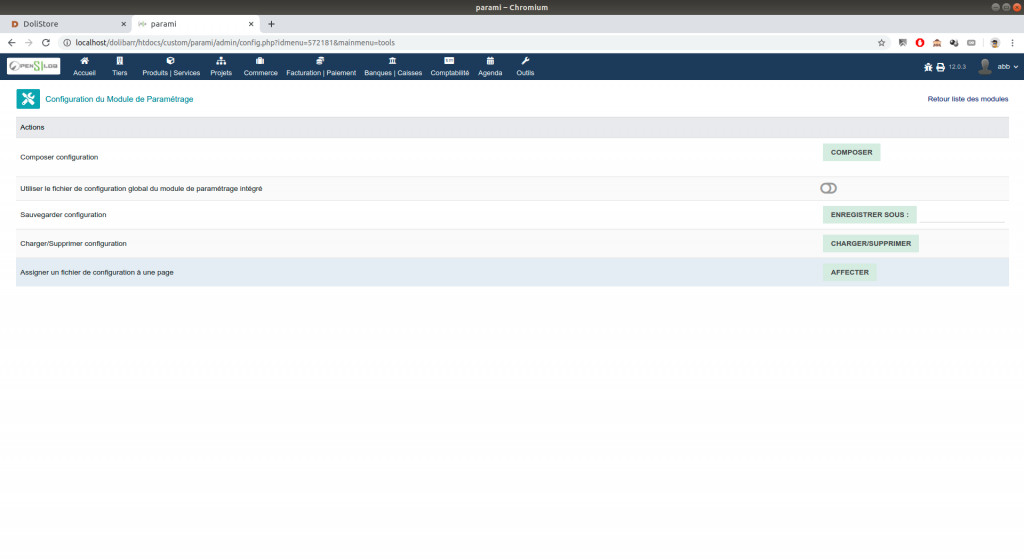Open a new browser tab
Viewport: 1024px width, 559px height.
pyautogui.click(x=271, y=24)
